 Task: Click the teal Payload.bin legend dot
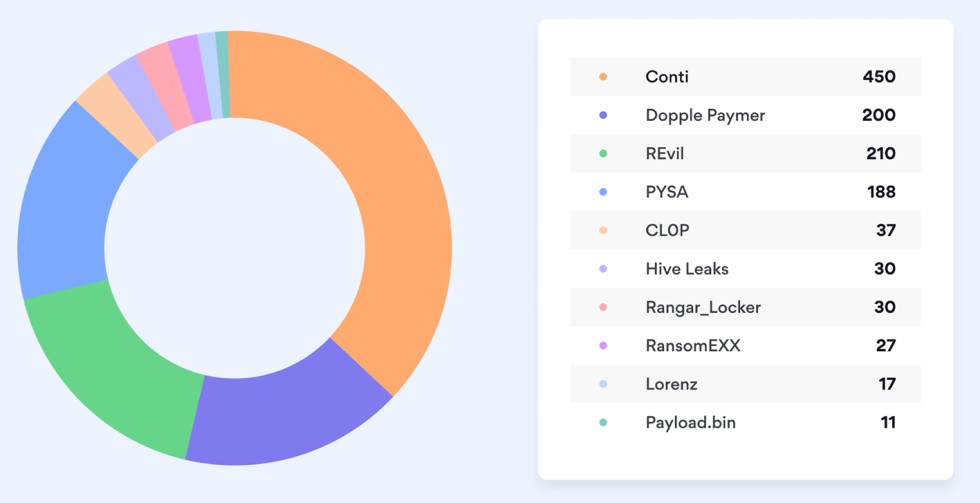(603, 423)
